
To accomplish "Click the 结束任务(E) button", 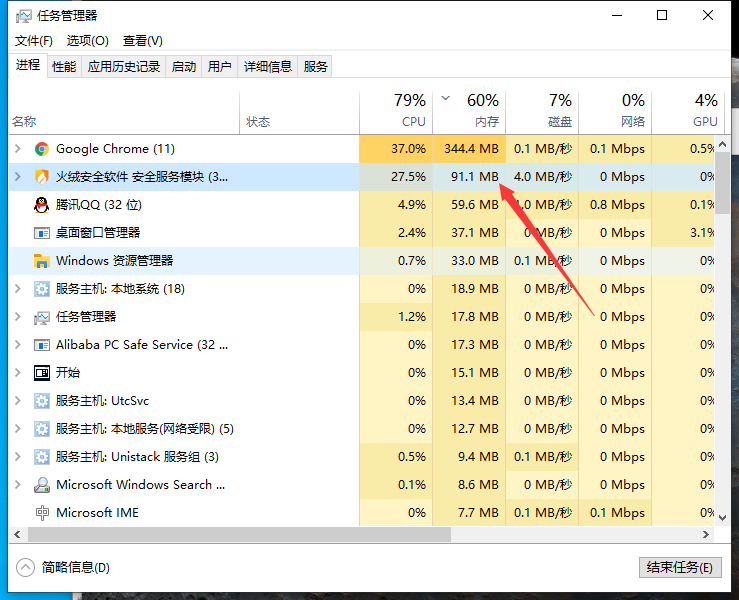I will pyautogui.click(x=680, y=567).
